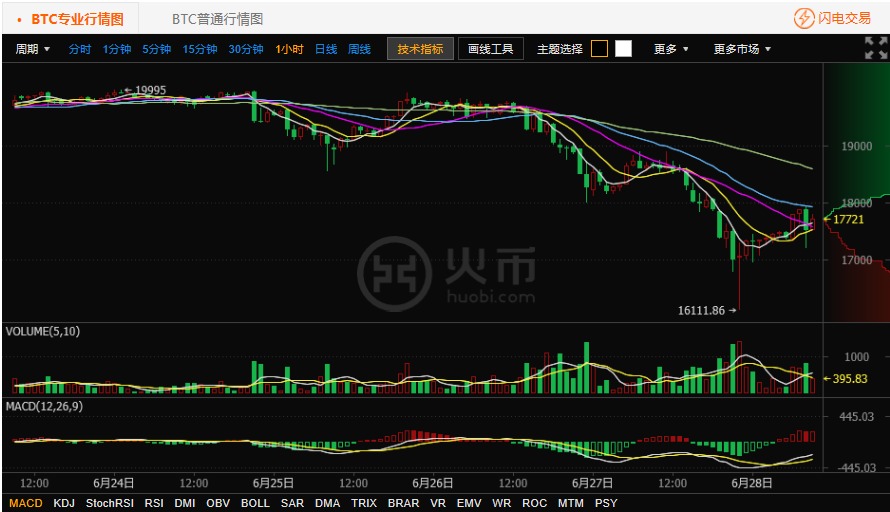
Task: Open the 周期 dropdown
Action: coord(32,49)
